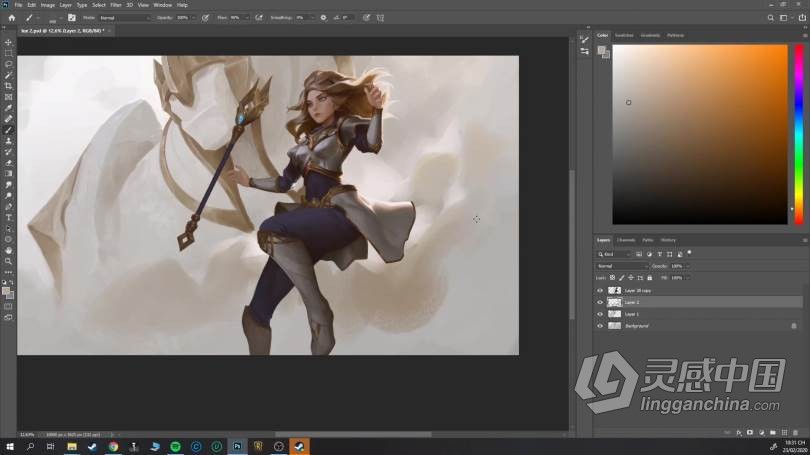
Task: Click the foreground color swatch in toolbox
Action: 6,292
